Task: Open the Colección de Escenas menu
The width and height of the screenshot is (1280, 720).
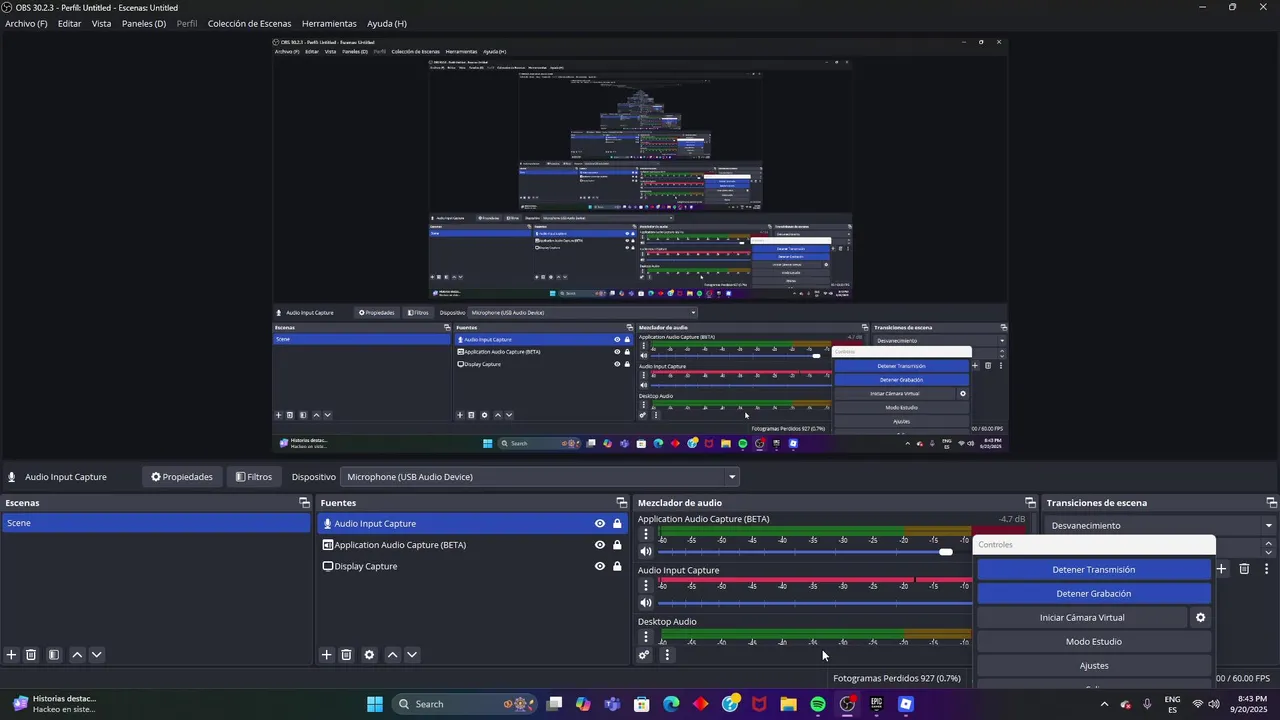Action: click(250, 23)
